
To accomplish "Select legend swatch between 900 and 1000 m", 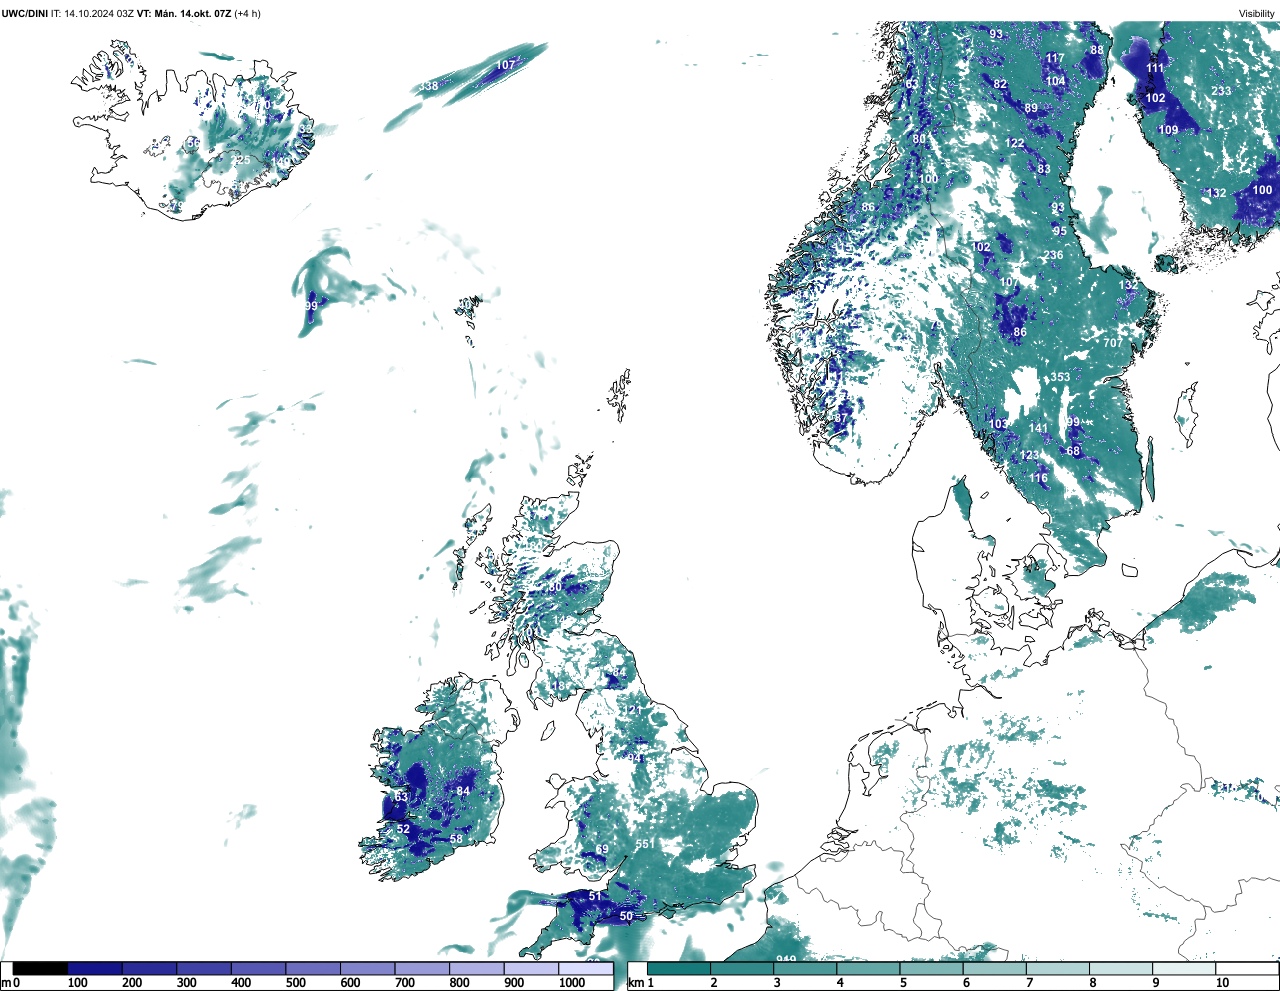I will pyautogui.click(x=531, y=968).
